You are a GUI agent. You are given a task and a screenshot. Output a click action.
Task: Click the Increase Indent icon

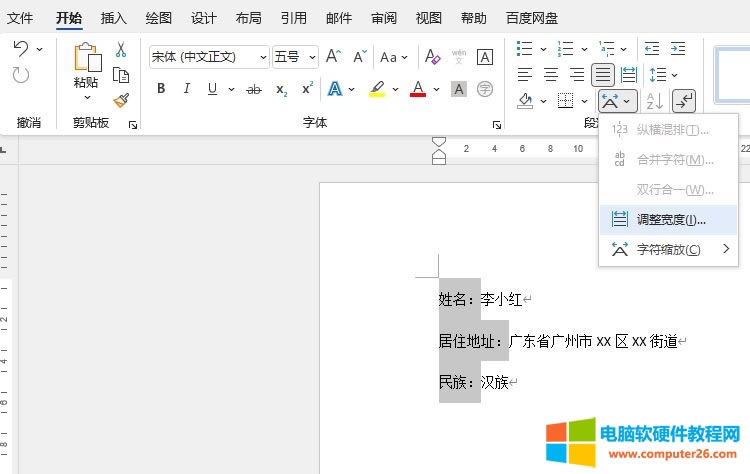678,48
